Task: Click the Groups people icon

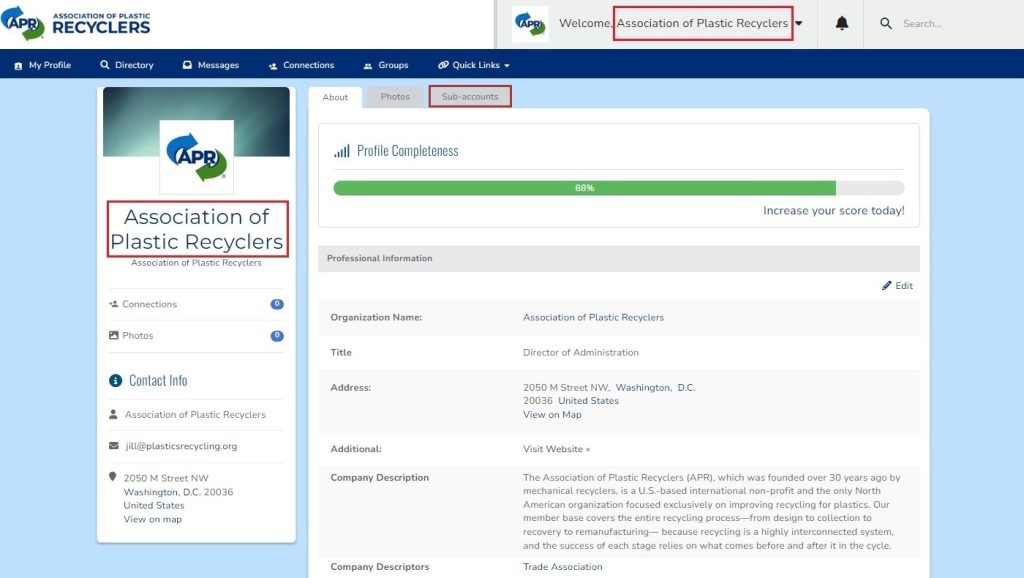Action: (x=368, y=66)
